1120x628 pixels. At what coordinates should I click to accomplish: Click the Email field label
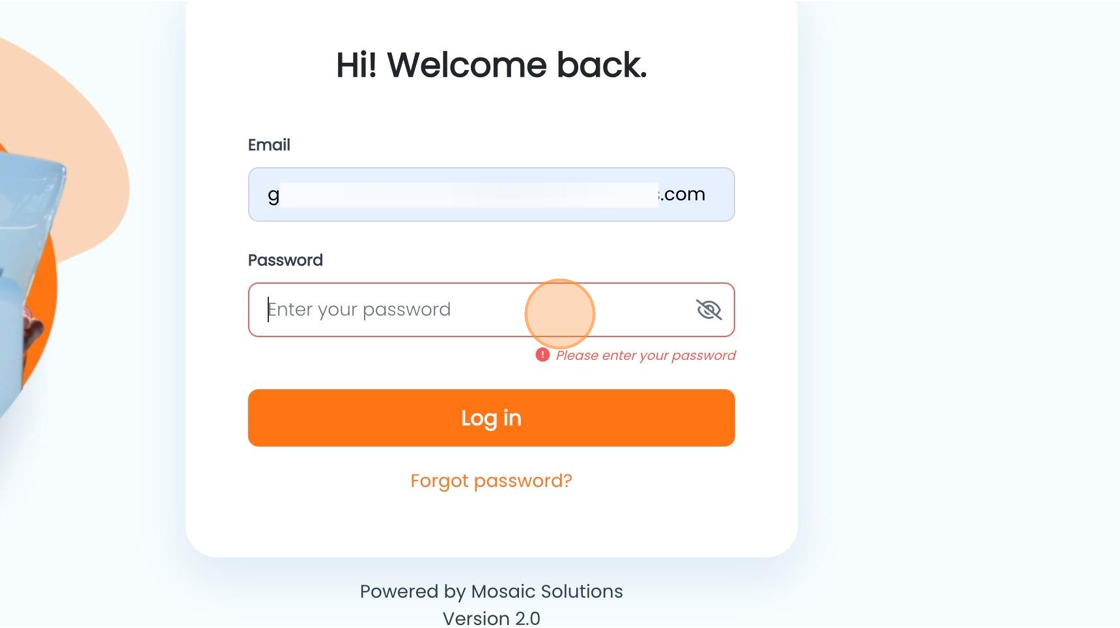pos(269,145)
